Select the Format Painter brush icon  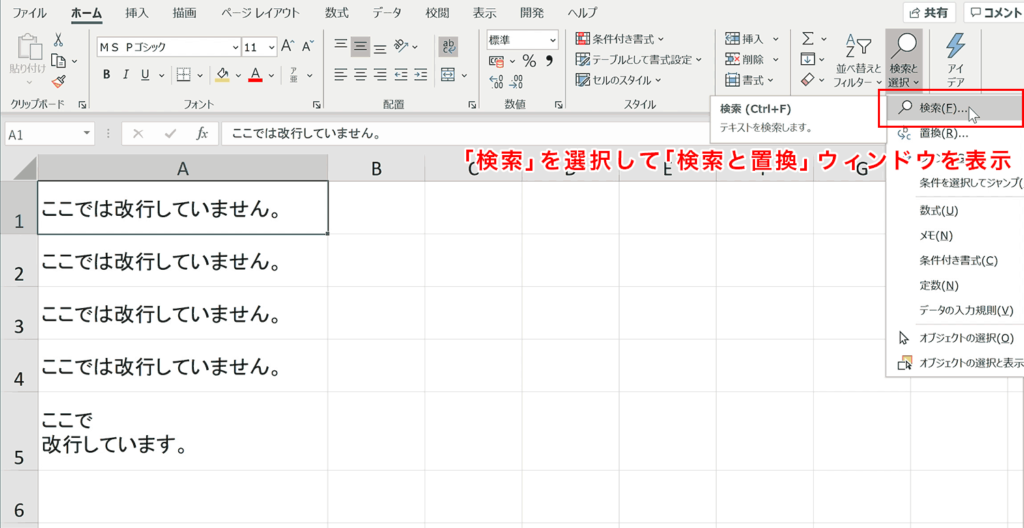pyautogui.click(x=59, y=81)
